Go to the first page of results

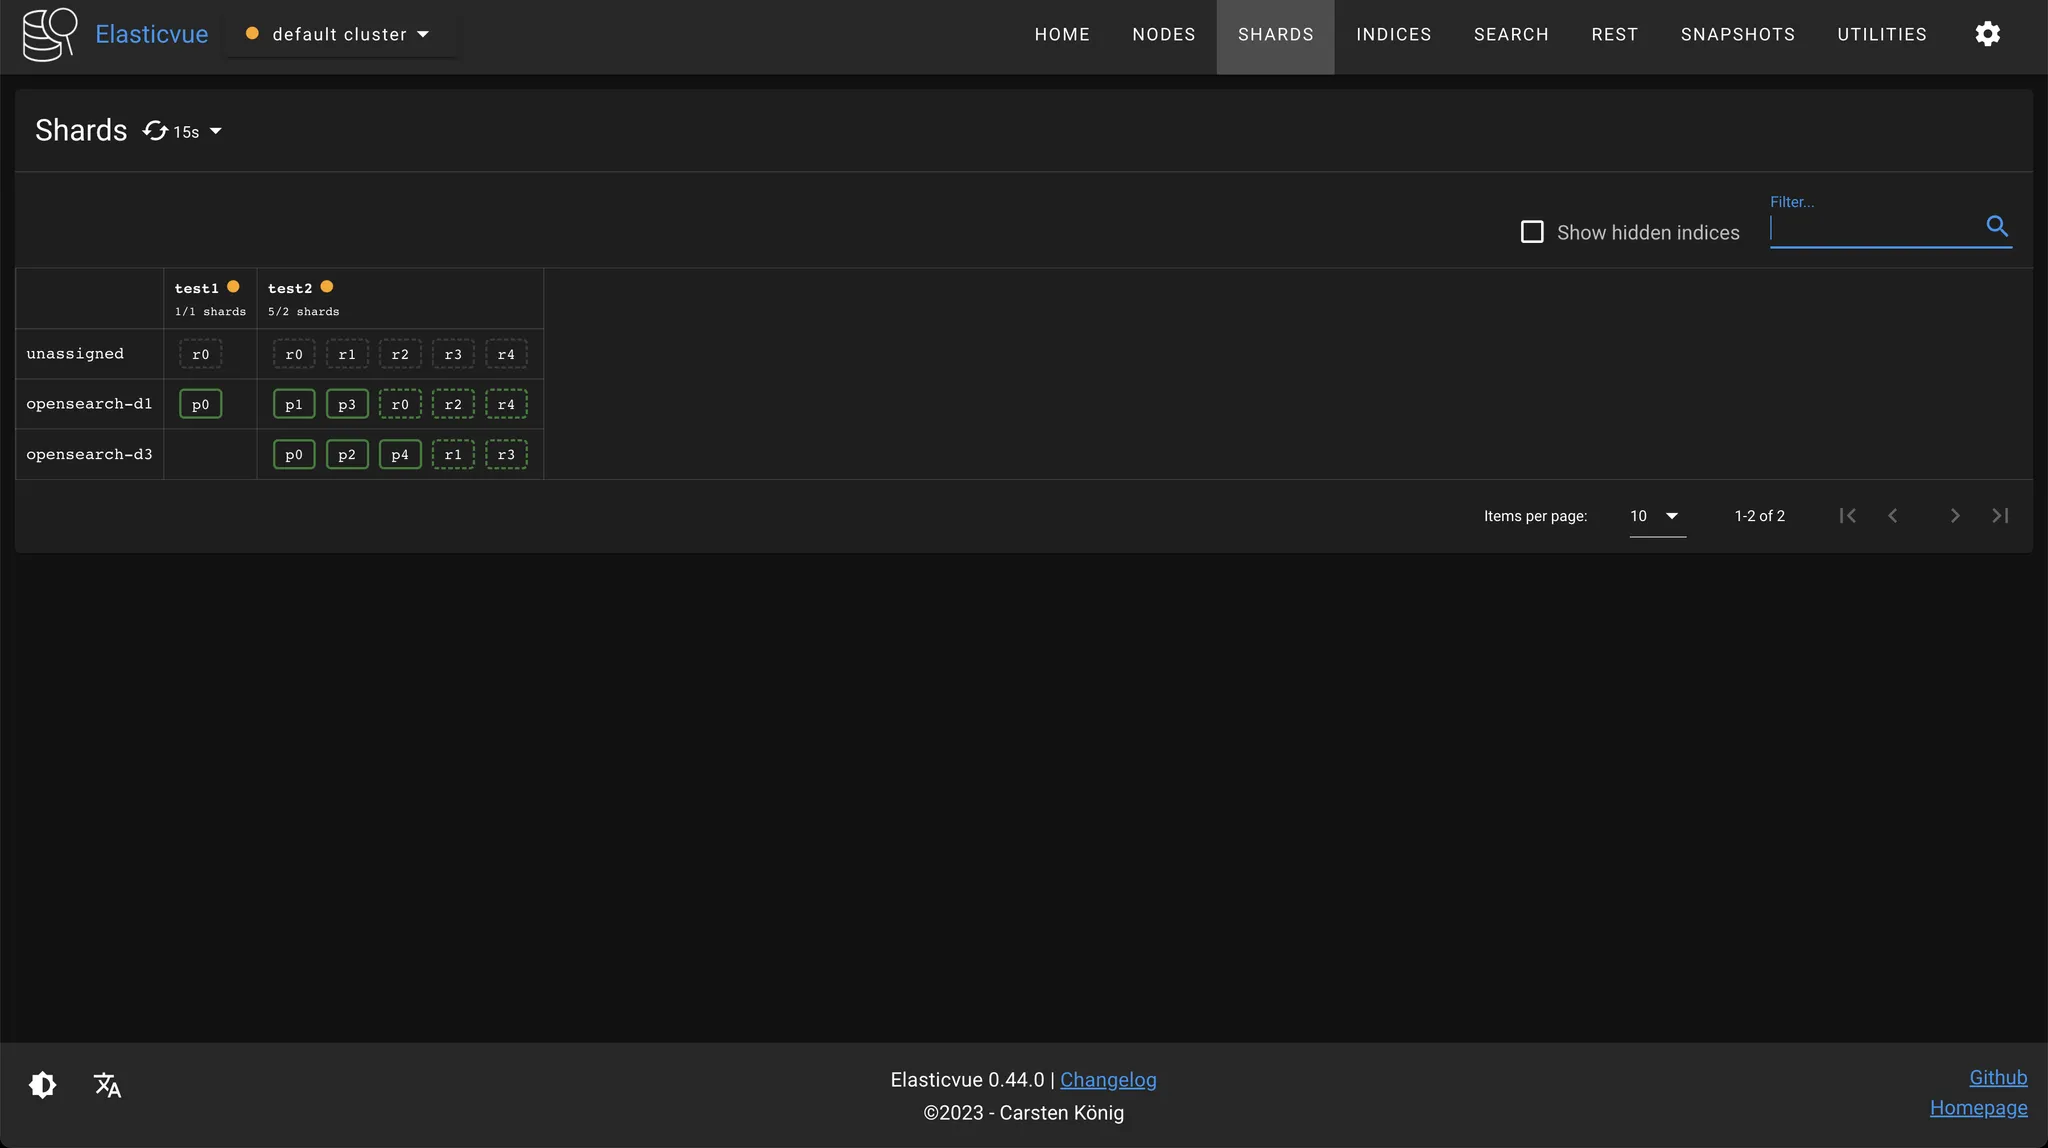[1847, 516]
